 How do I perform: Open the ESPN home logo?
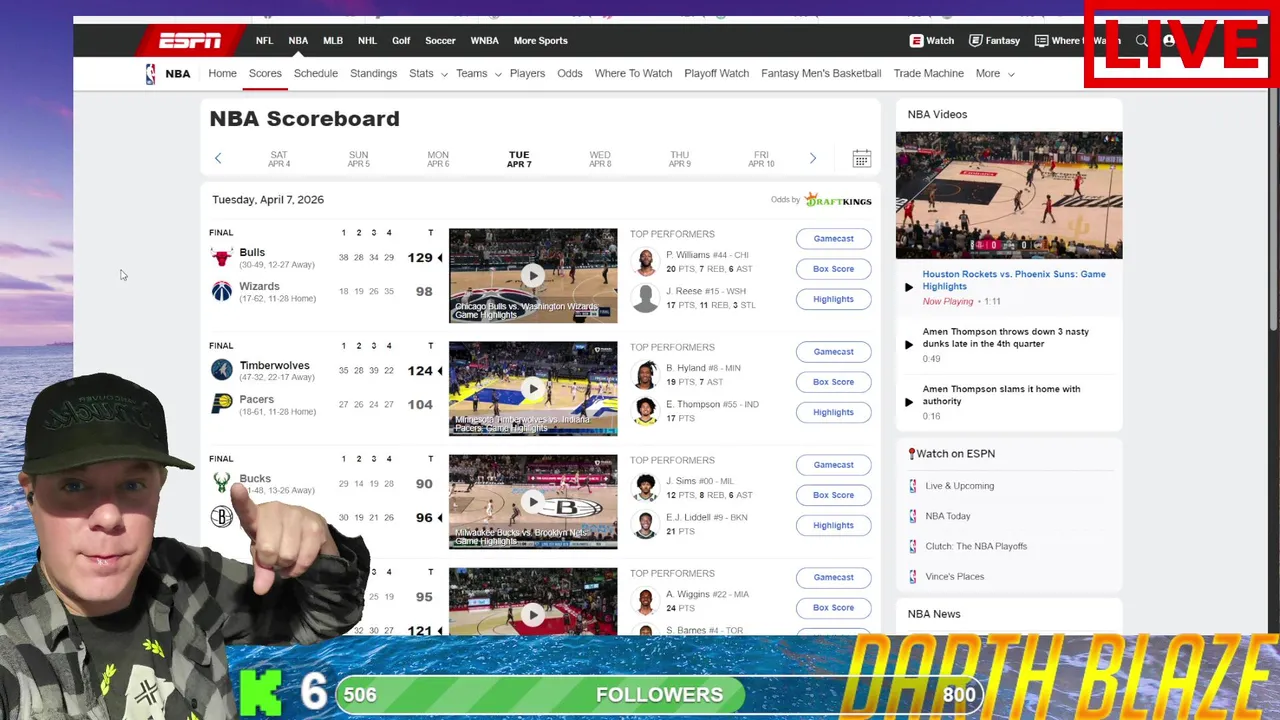tap(190, 41)
